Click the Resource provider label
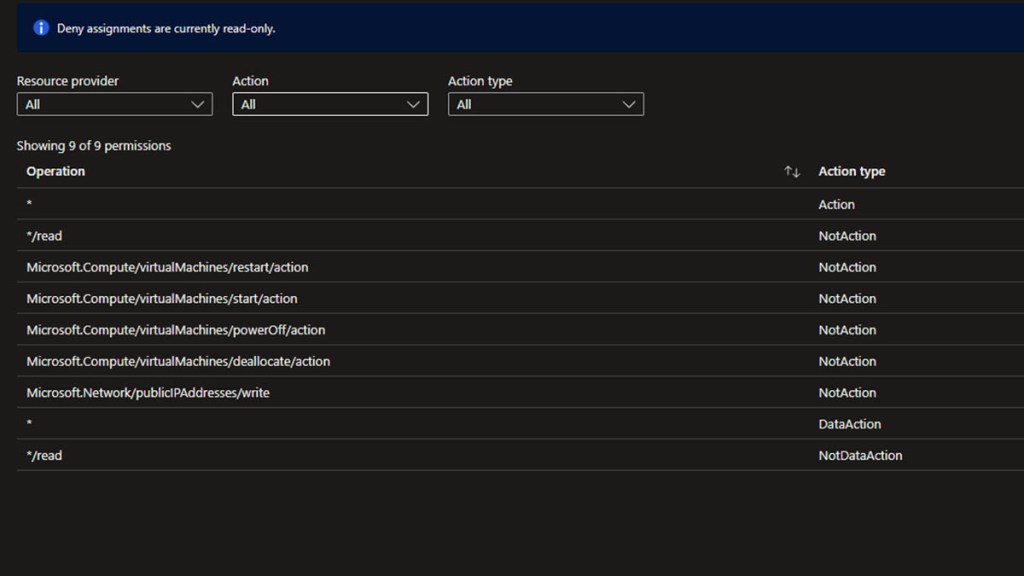The image size is (1024, 576). [67, 81]
